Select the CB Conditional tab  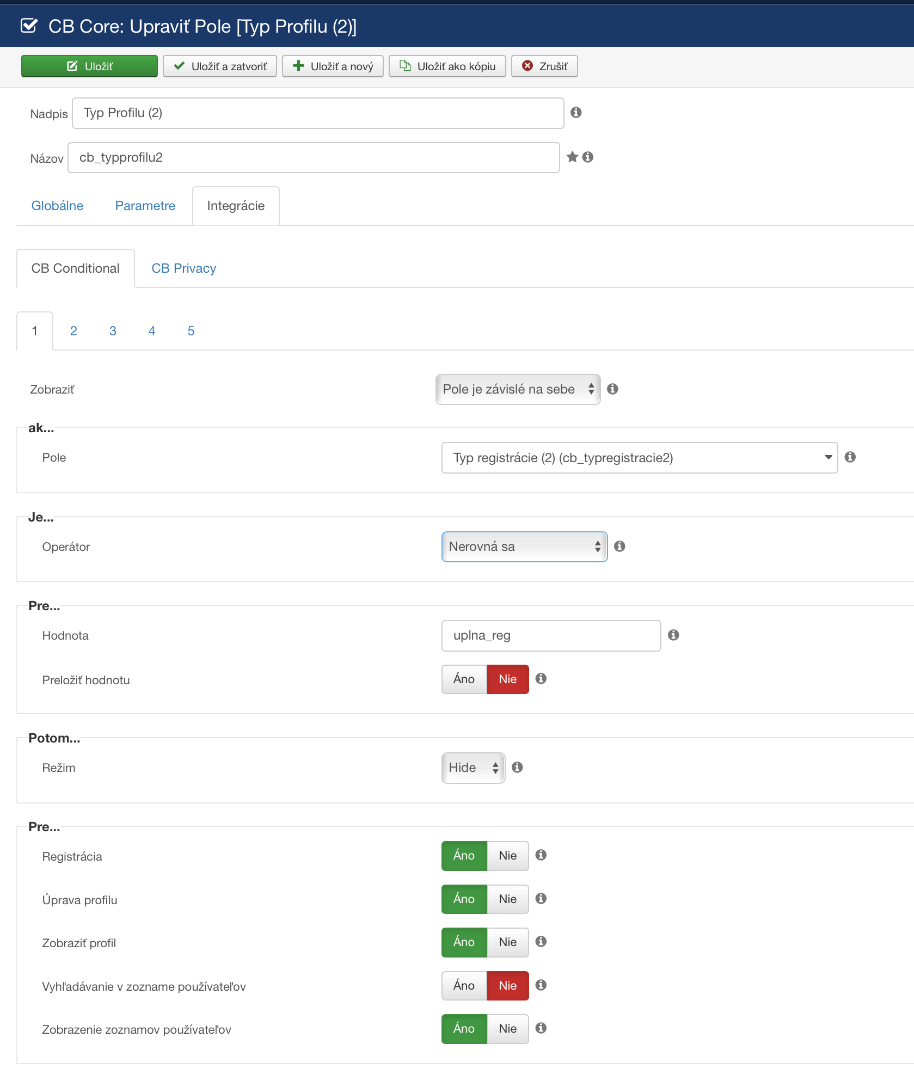pos(75,268)
